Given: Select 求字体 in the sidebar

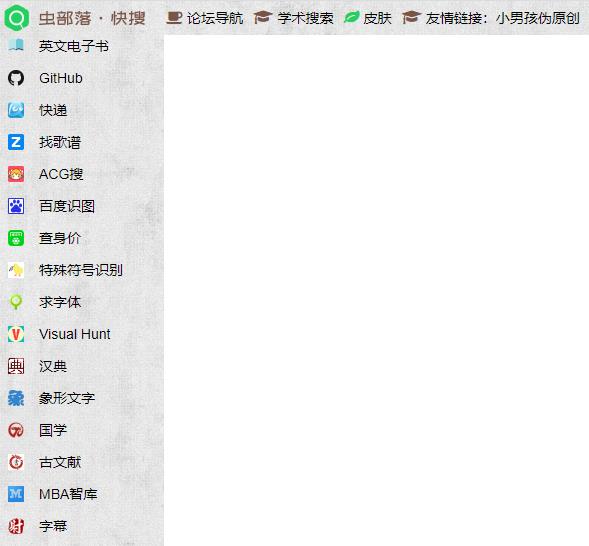Looking at the screenshot, I should pos(60,302).
